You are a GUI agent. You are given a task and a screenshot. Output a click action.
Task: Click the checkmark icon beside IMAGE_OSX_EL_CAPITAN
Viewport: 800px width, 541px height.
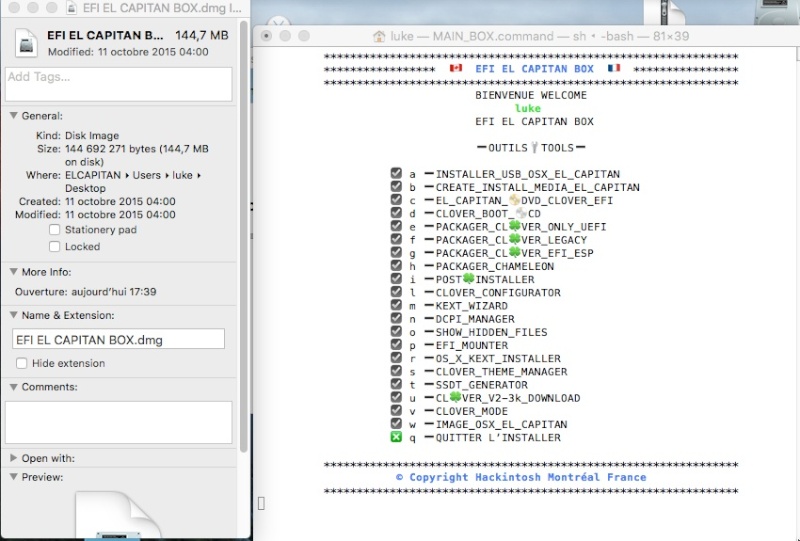tap(396, 424)
